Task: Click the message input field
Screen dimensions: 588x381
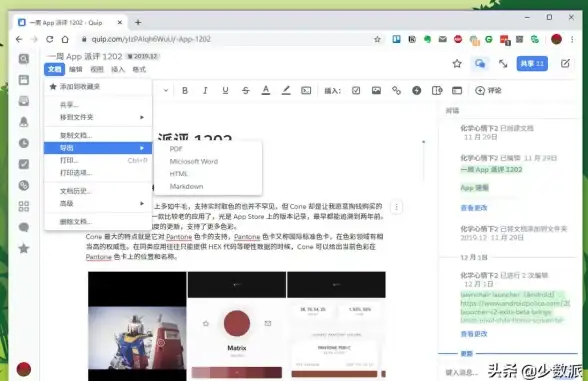Action: point(463,373)
